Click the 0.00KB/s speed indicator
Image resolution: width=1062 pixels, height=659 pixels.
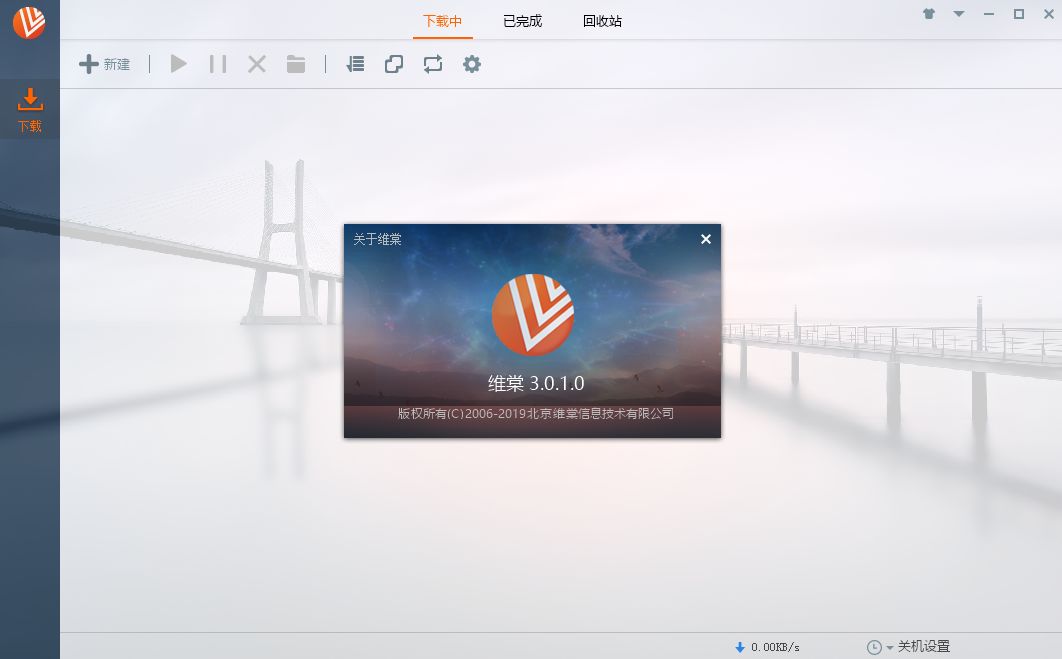point(775,647)
